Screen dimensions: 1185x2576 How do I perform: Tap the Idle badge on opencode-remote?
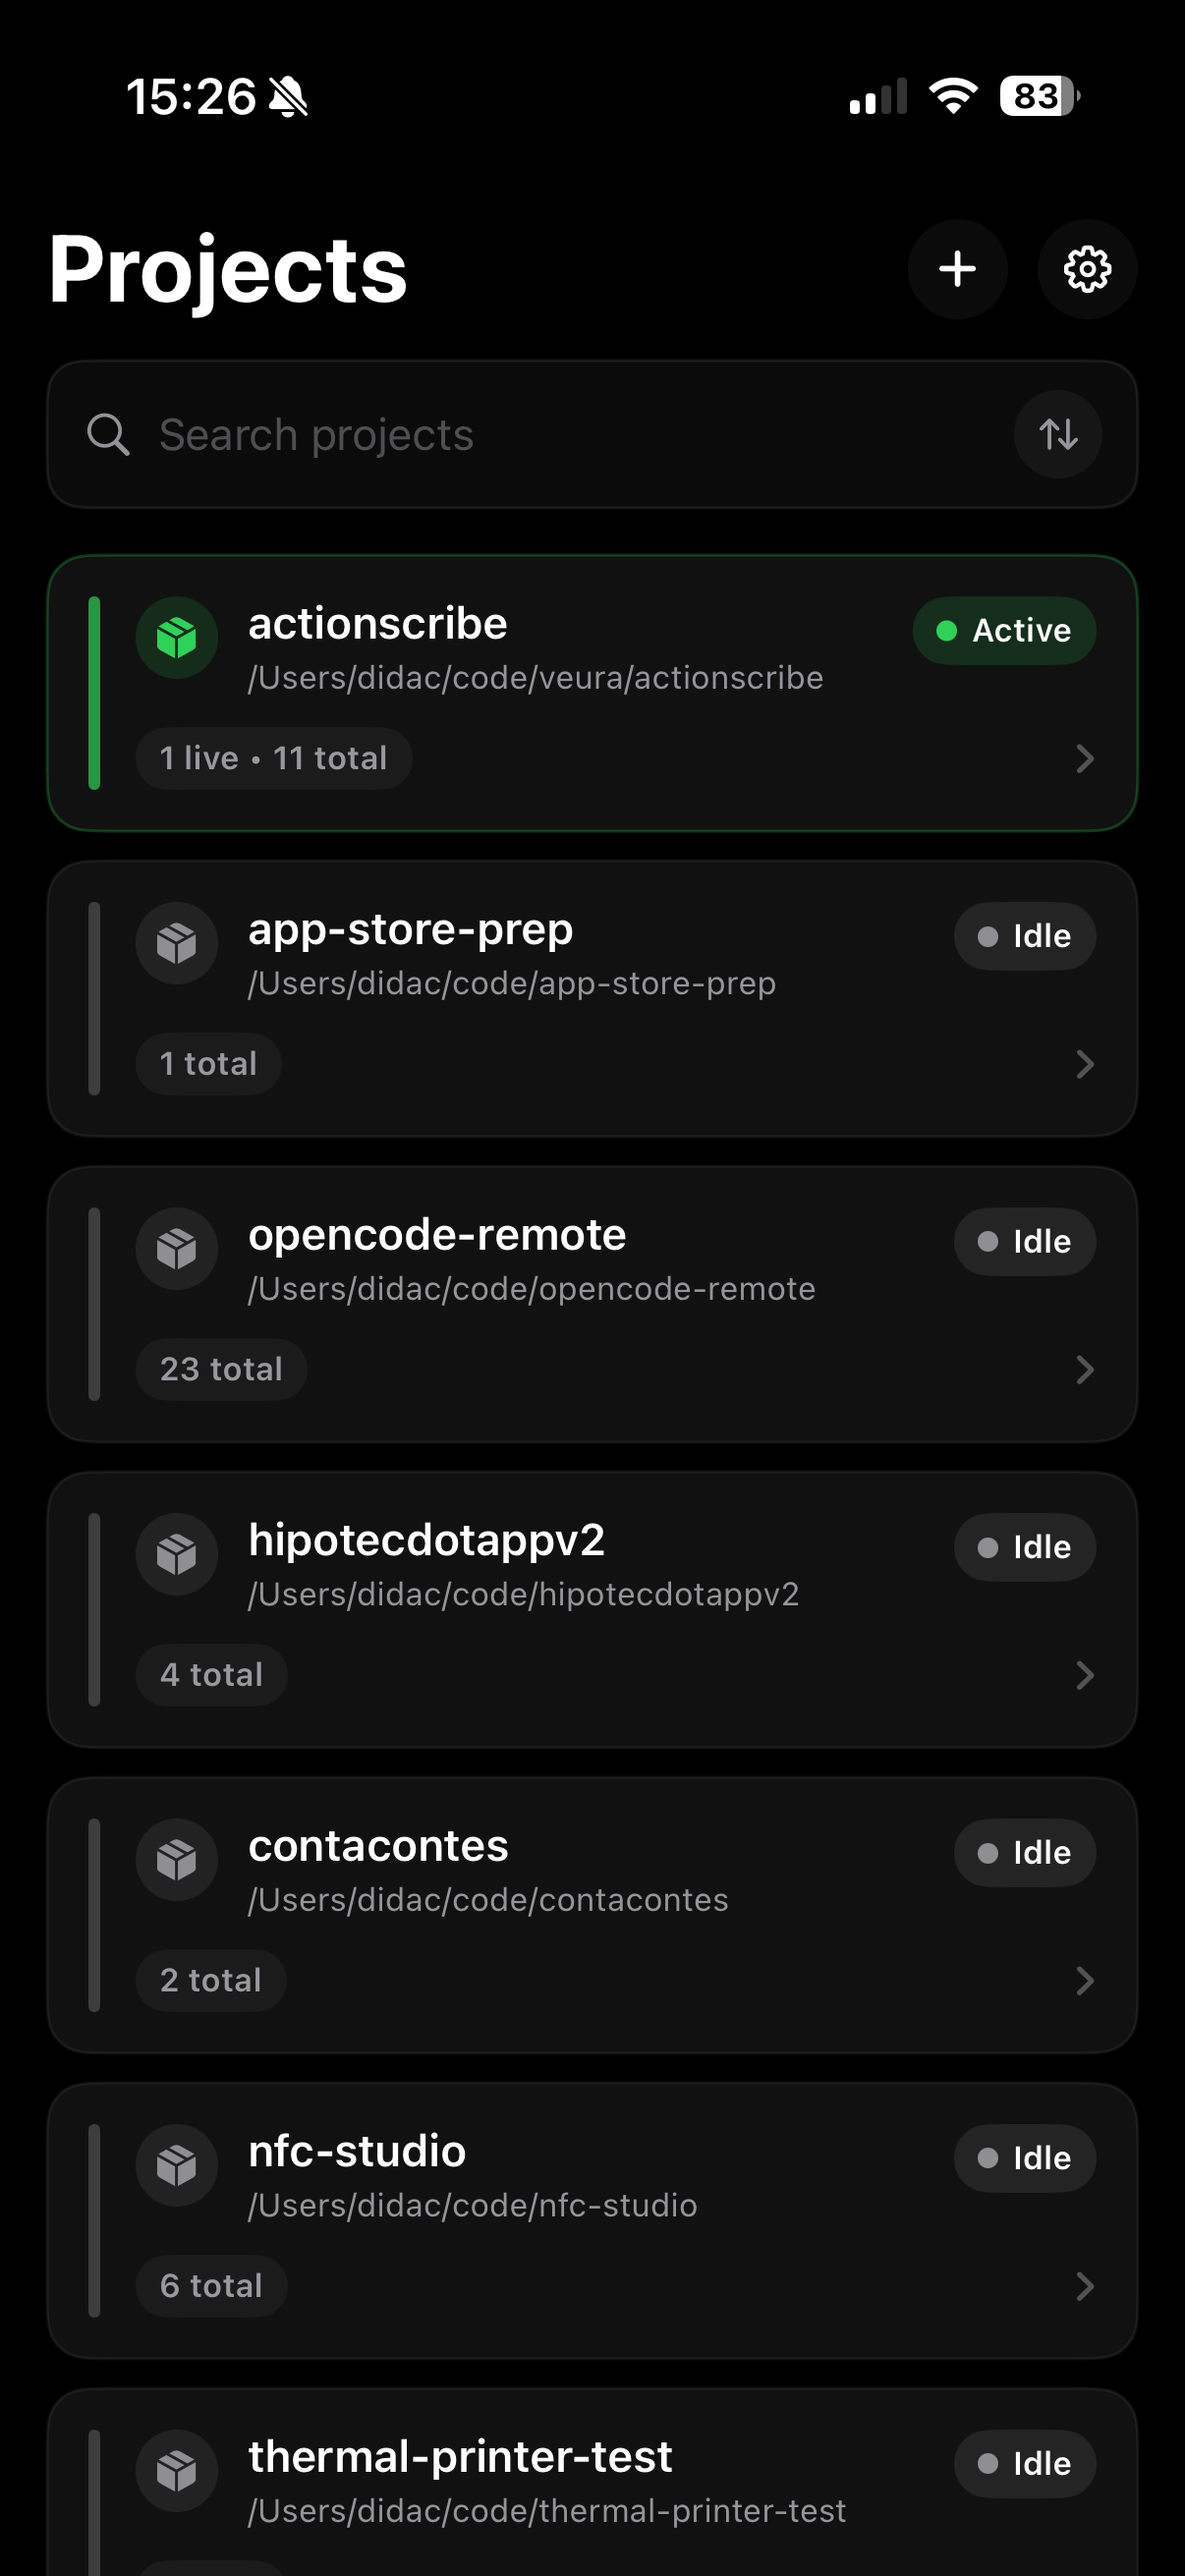coord(1024,1242)
